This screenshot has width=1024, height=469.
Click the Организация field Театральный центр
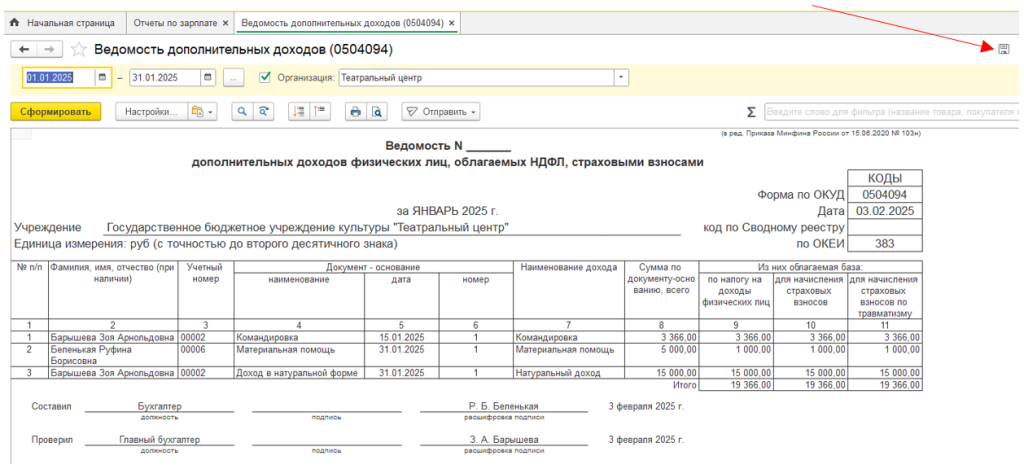coord(476,78)
